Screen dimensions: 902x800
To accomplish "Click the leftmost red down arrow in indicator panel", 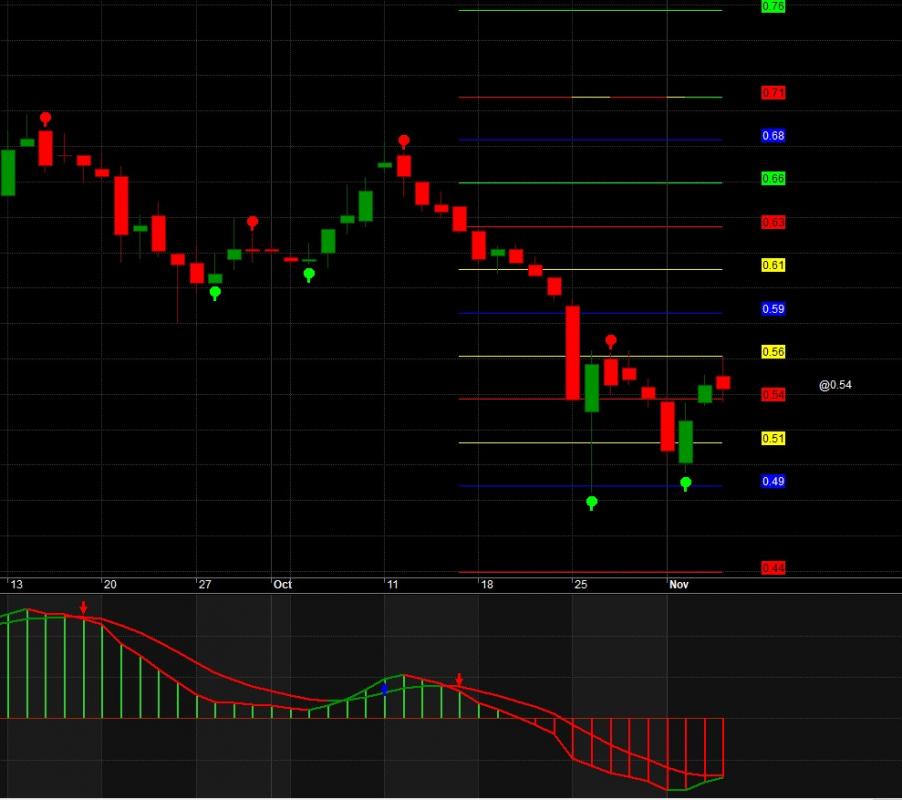I will pyautogui.click(x=84, y=607).
